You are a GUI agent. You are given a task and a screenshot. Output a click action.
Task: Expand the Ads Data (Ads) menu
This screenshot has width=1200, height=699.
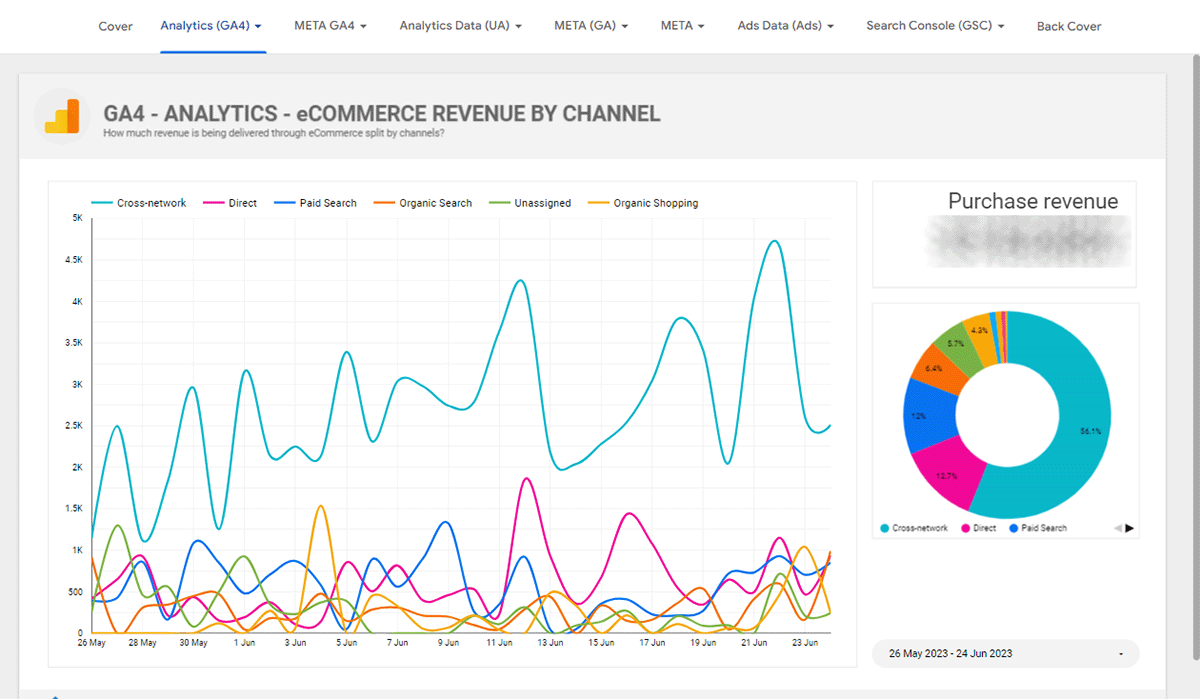tap(786, 25)
